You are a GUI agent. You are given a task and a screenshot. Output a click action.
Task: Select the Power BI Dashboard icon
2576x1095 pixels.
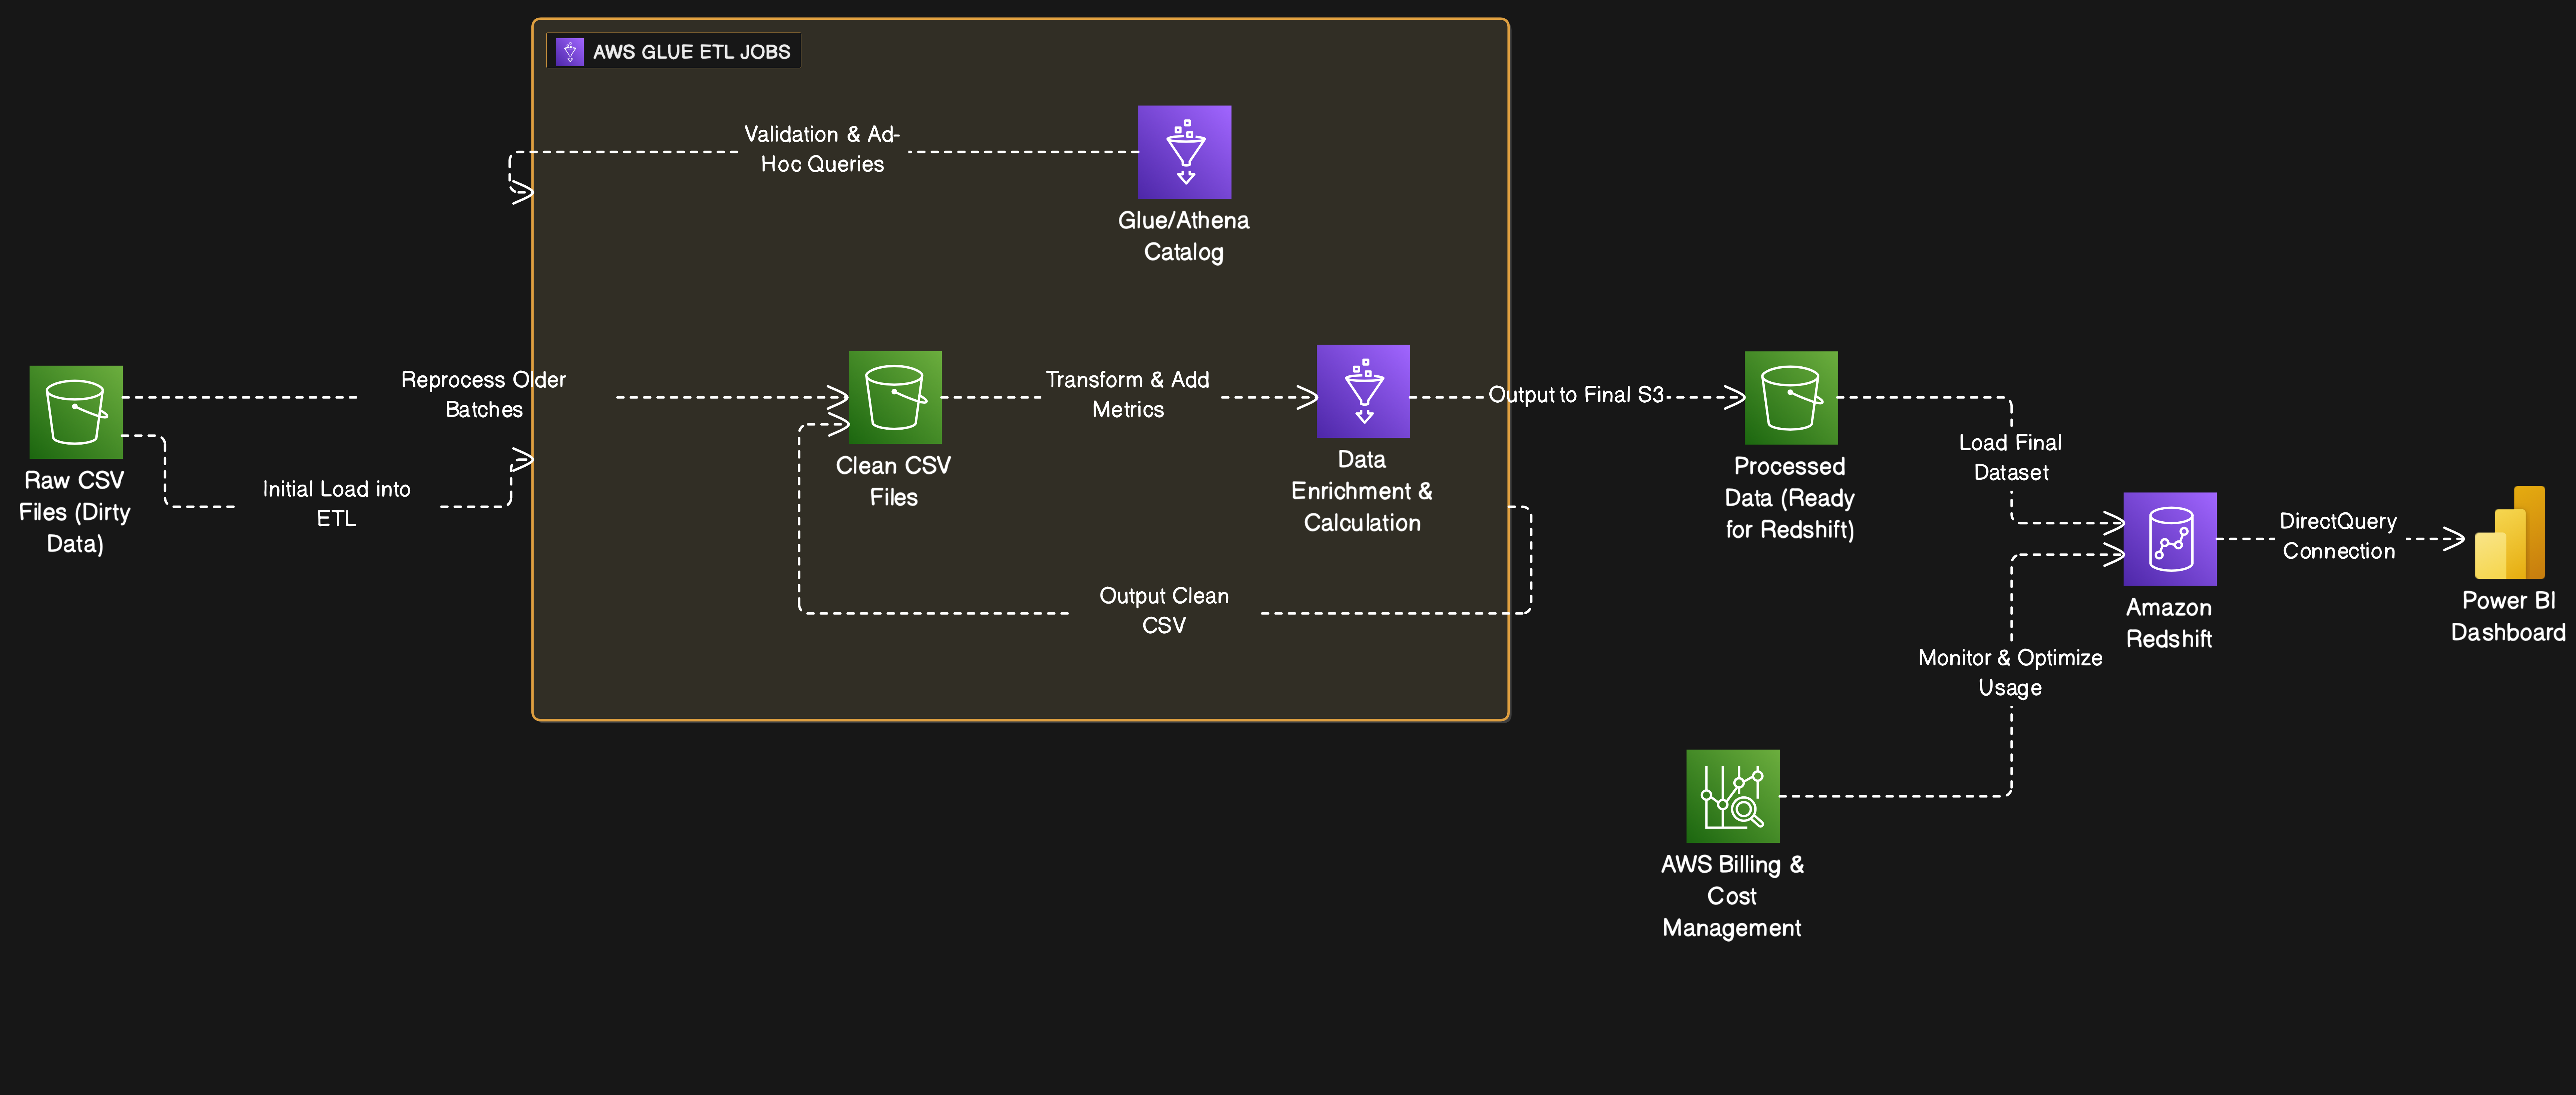[2510, 533]
